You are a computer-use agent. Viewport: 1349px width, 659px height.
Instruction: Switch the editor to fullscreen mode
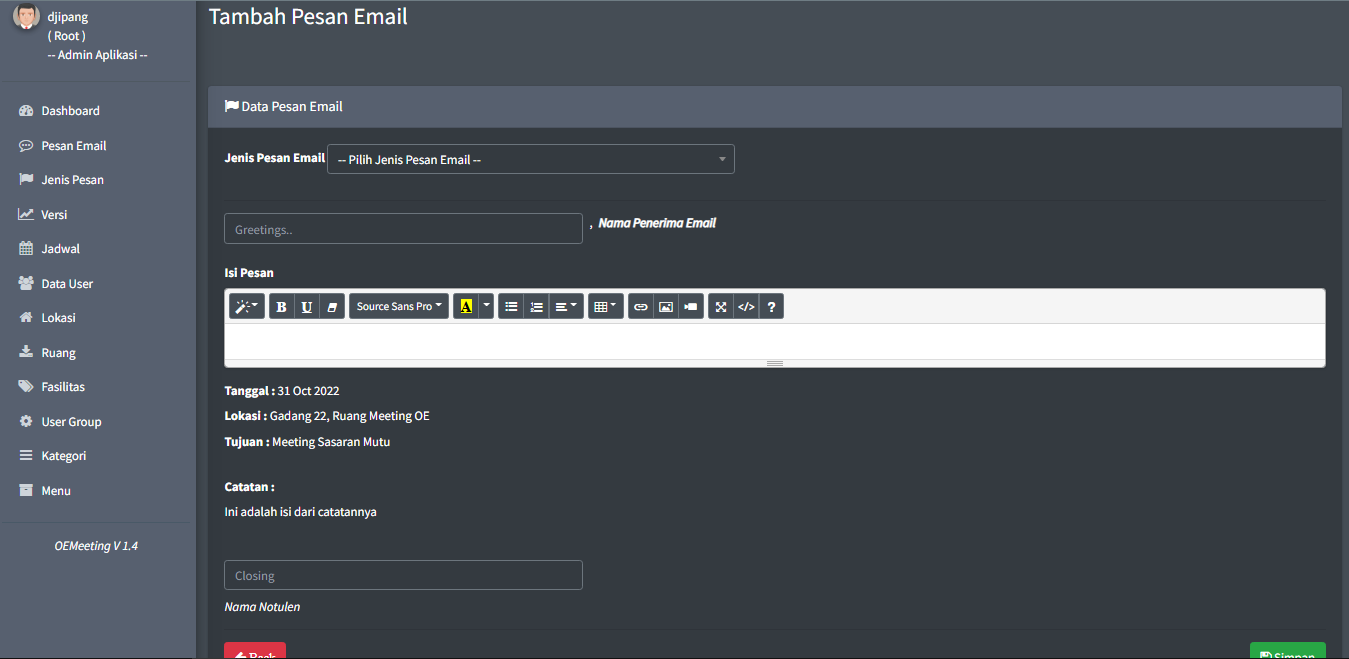721,307
